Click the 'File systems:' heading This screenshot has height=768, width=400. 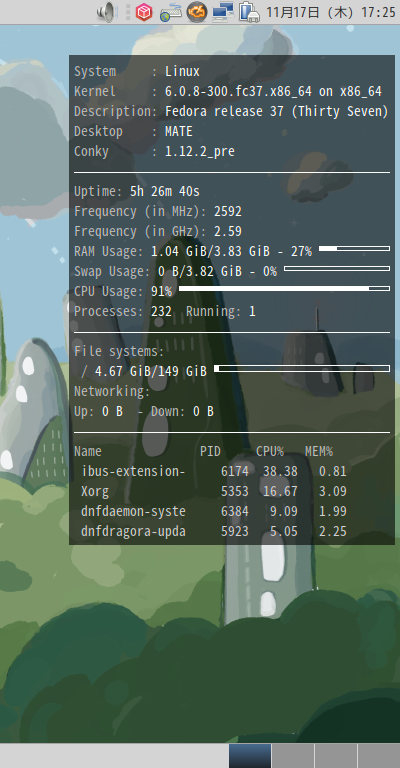pyautogui.click(x=119, y=352)
